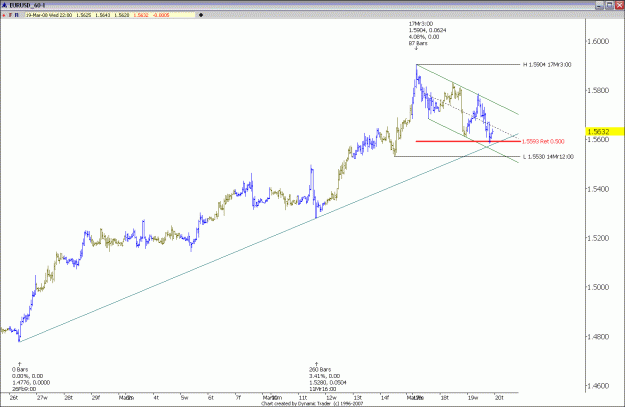Click the '1.4776, 0.0000' annotation text
The height and width of the screenshot is (407, 625).
pyautogui.click(x=31, y=382)
